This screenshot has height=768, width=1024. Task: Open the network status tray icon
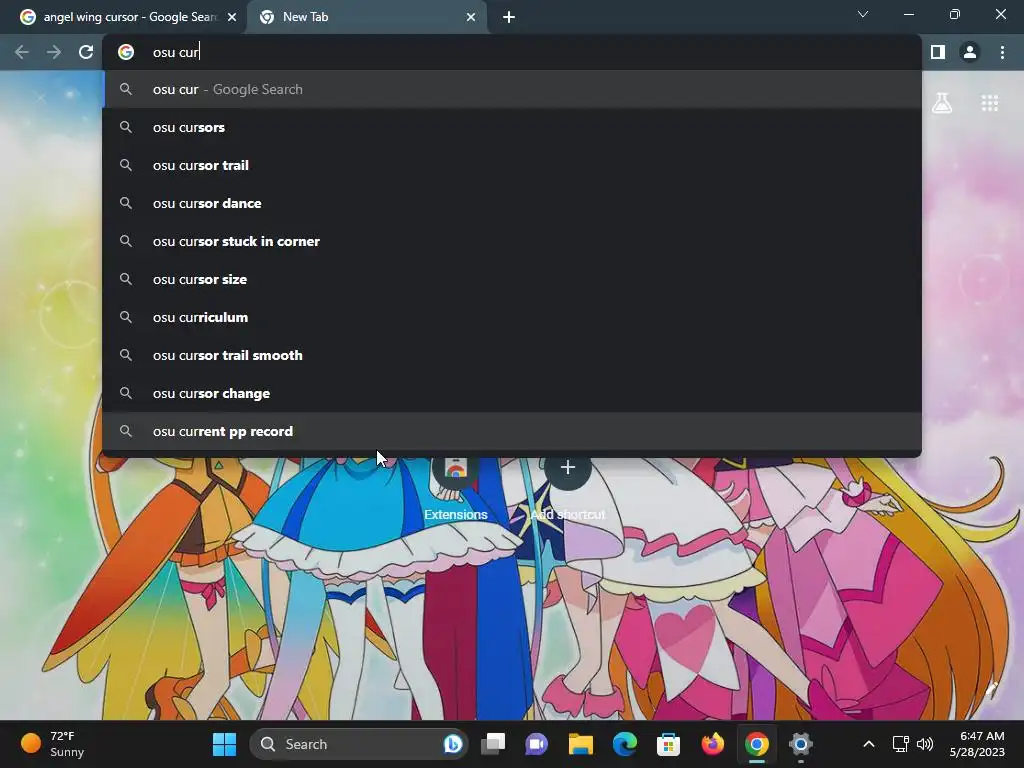901,744
